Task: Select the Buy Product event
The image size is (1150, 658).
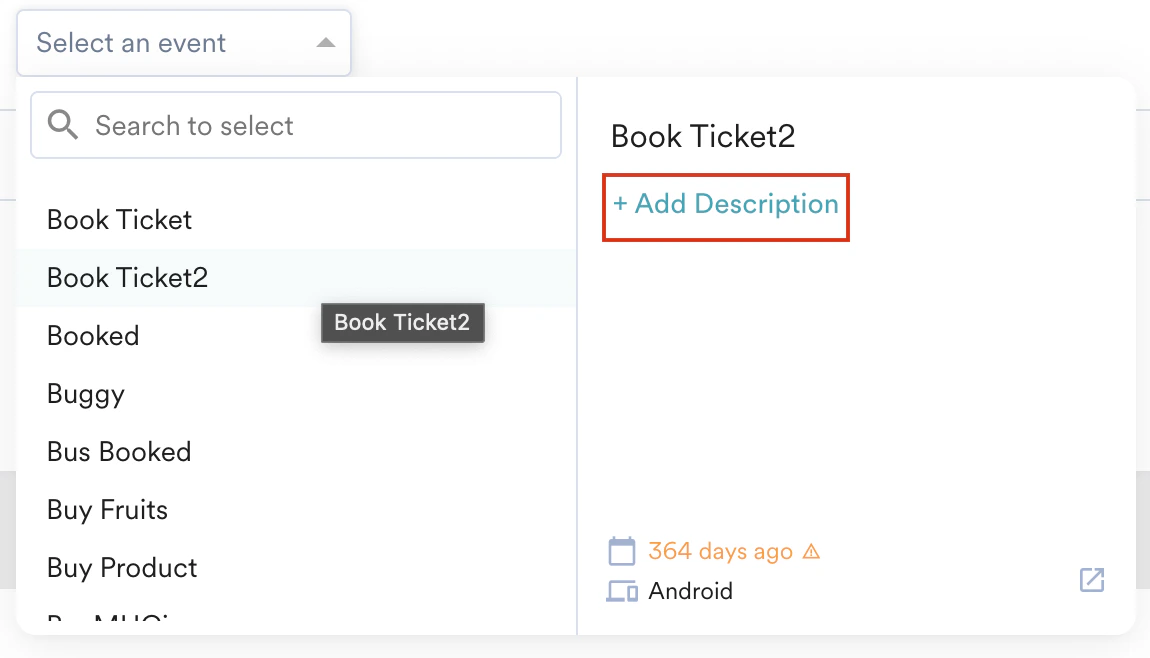Action: pos(122,568)
